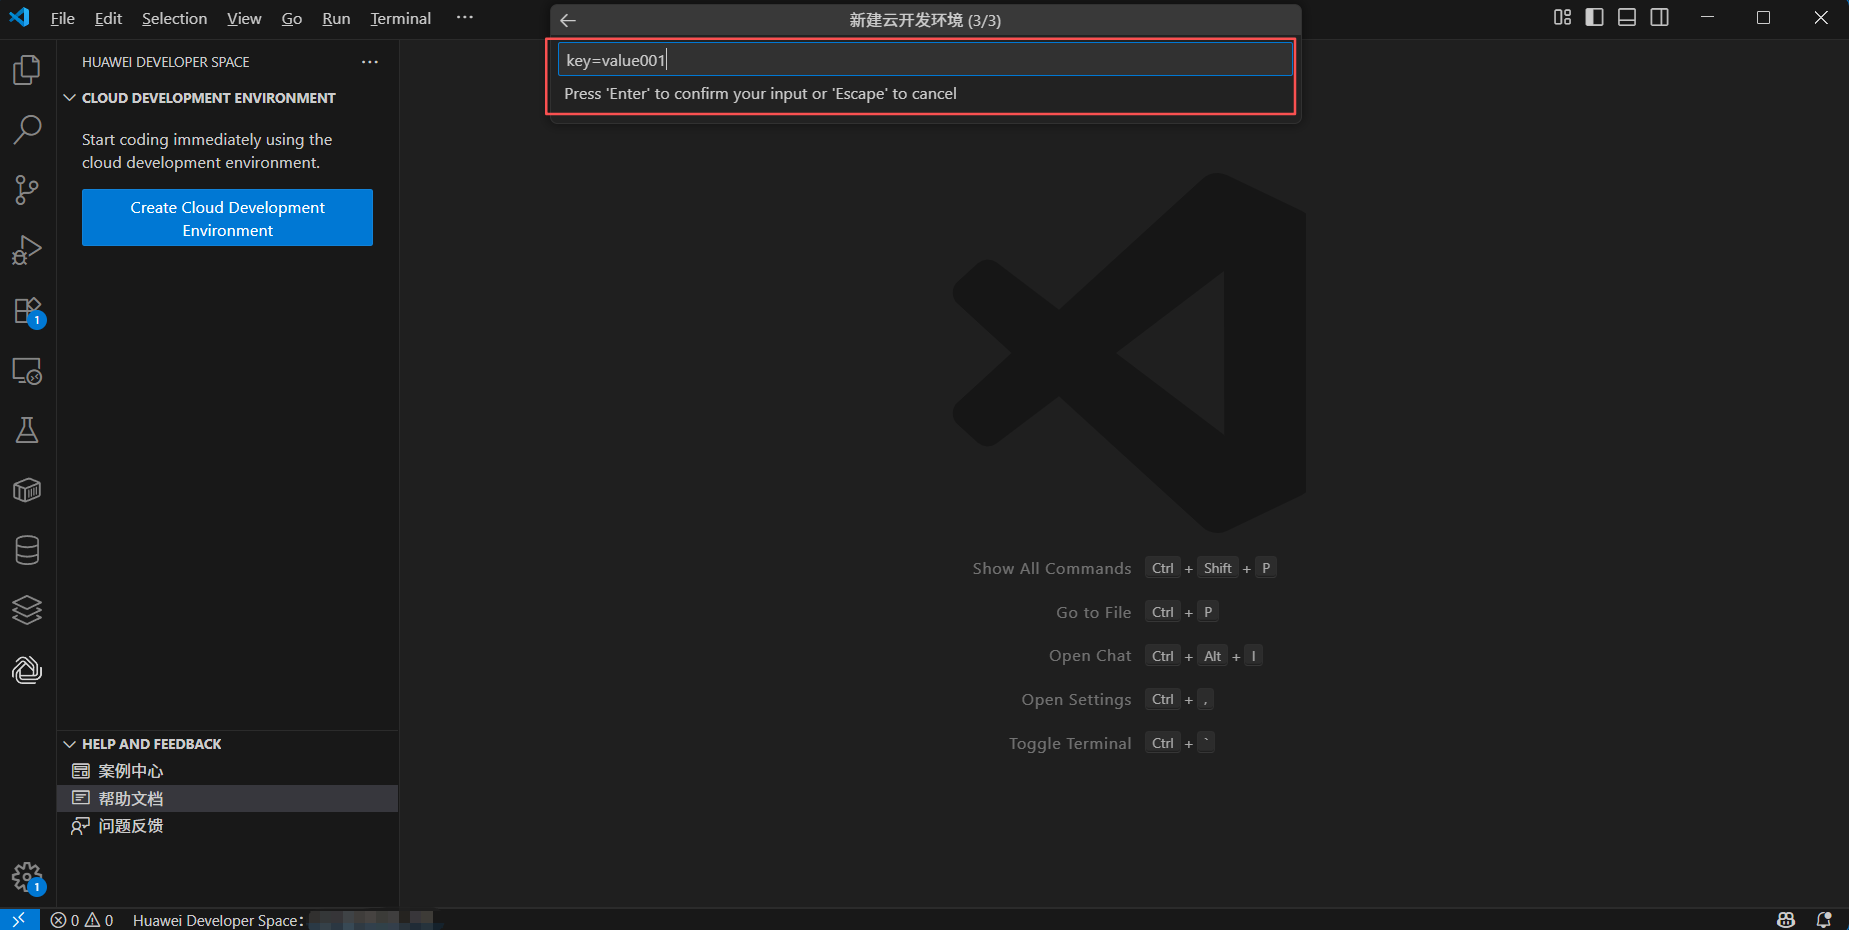Go back to previous input step
The height and width of the screenshot is (930, 1849).
568,20
